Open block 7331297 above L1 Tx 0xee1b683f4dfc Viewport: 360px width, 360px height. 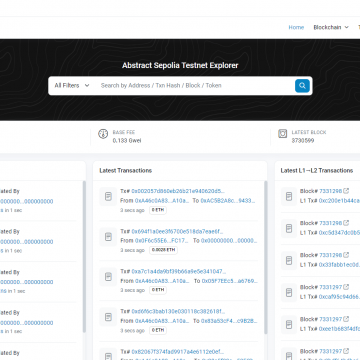coord(331,319)
